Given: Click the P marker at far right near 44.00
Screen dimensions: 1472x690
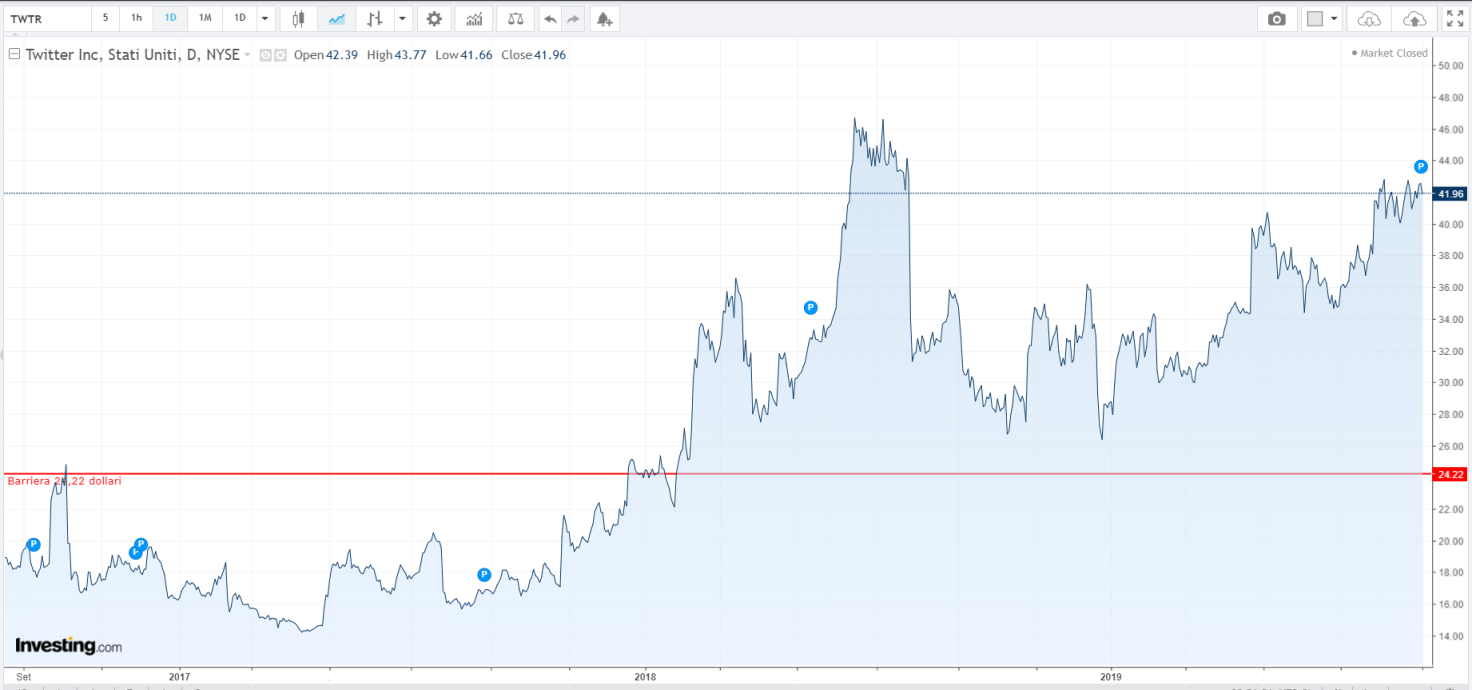Looking at the screenshot, I should pyautogui.click(x=1420, y=166).
